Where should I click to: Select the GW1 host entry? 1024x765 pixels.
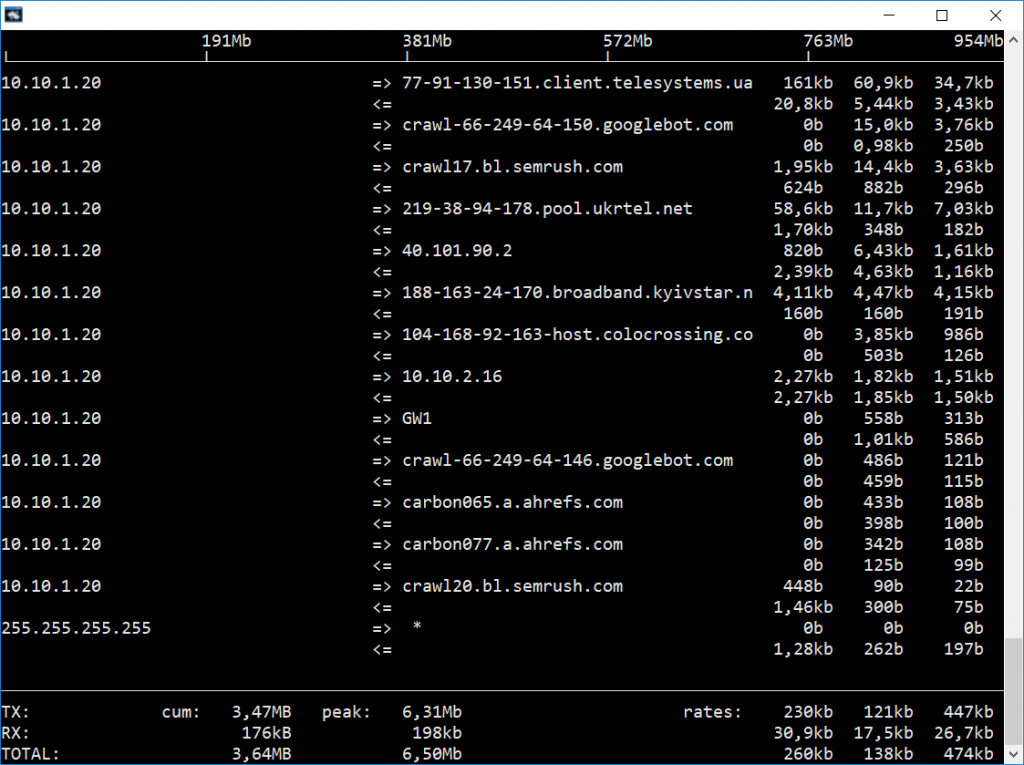[x=417, y=418]
